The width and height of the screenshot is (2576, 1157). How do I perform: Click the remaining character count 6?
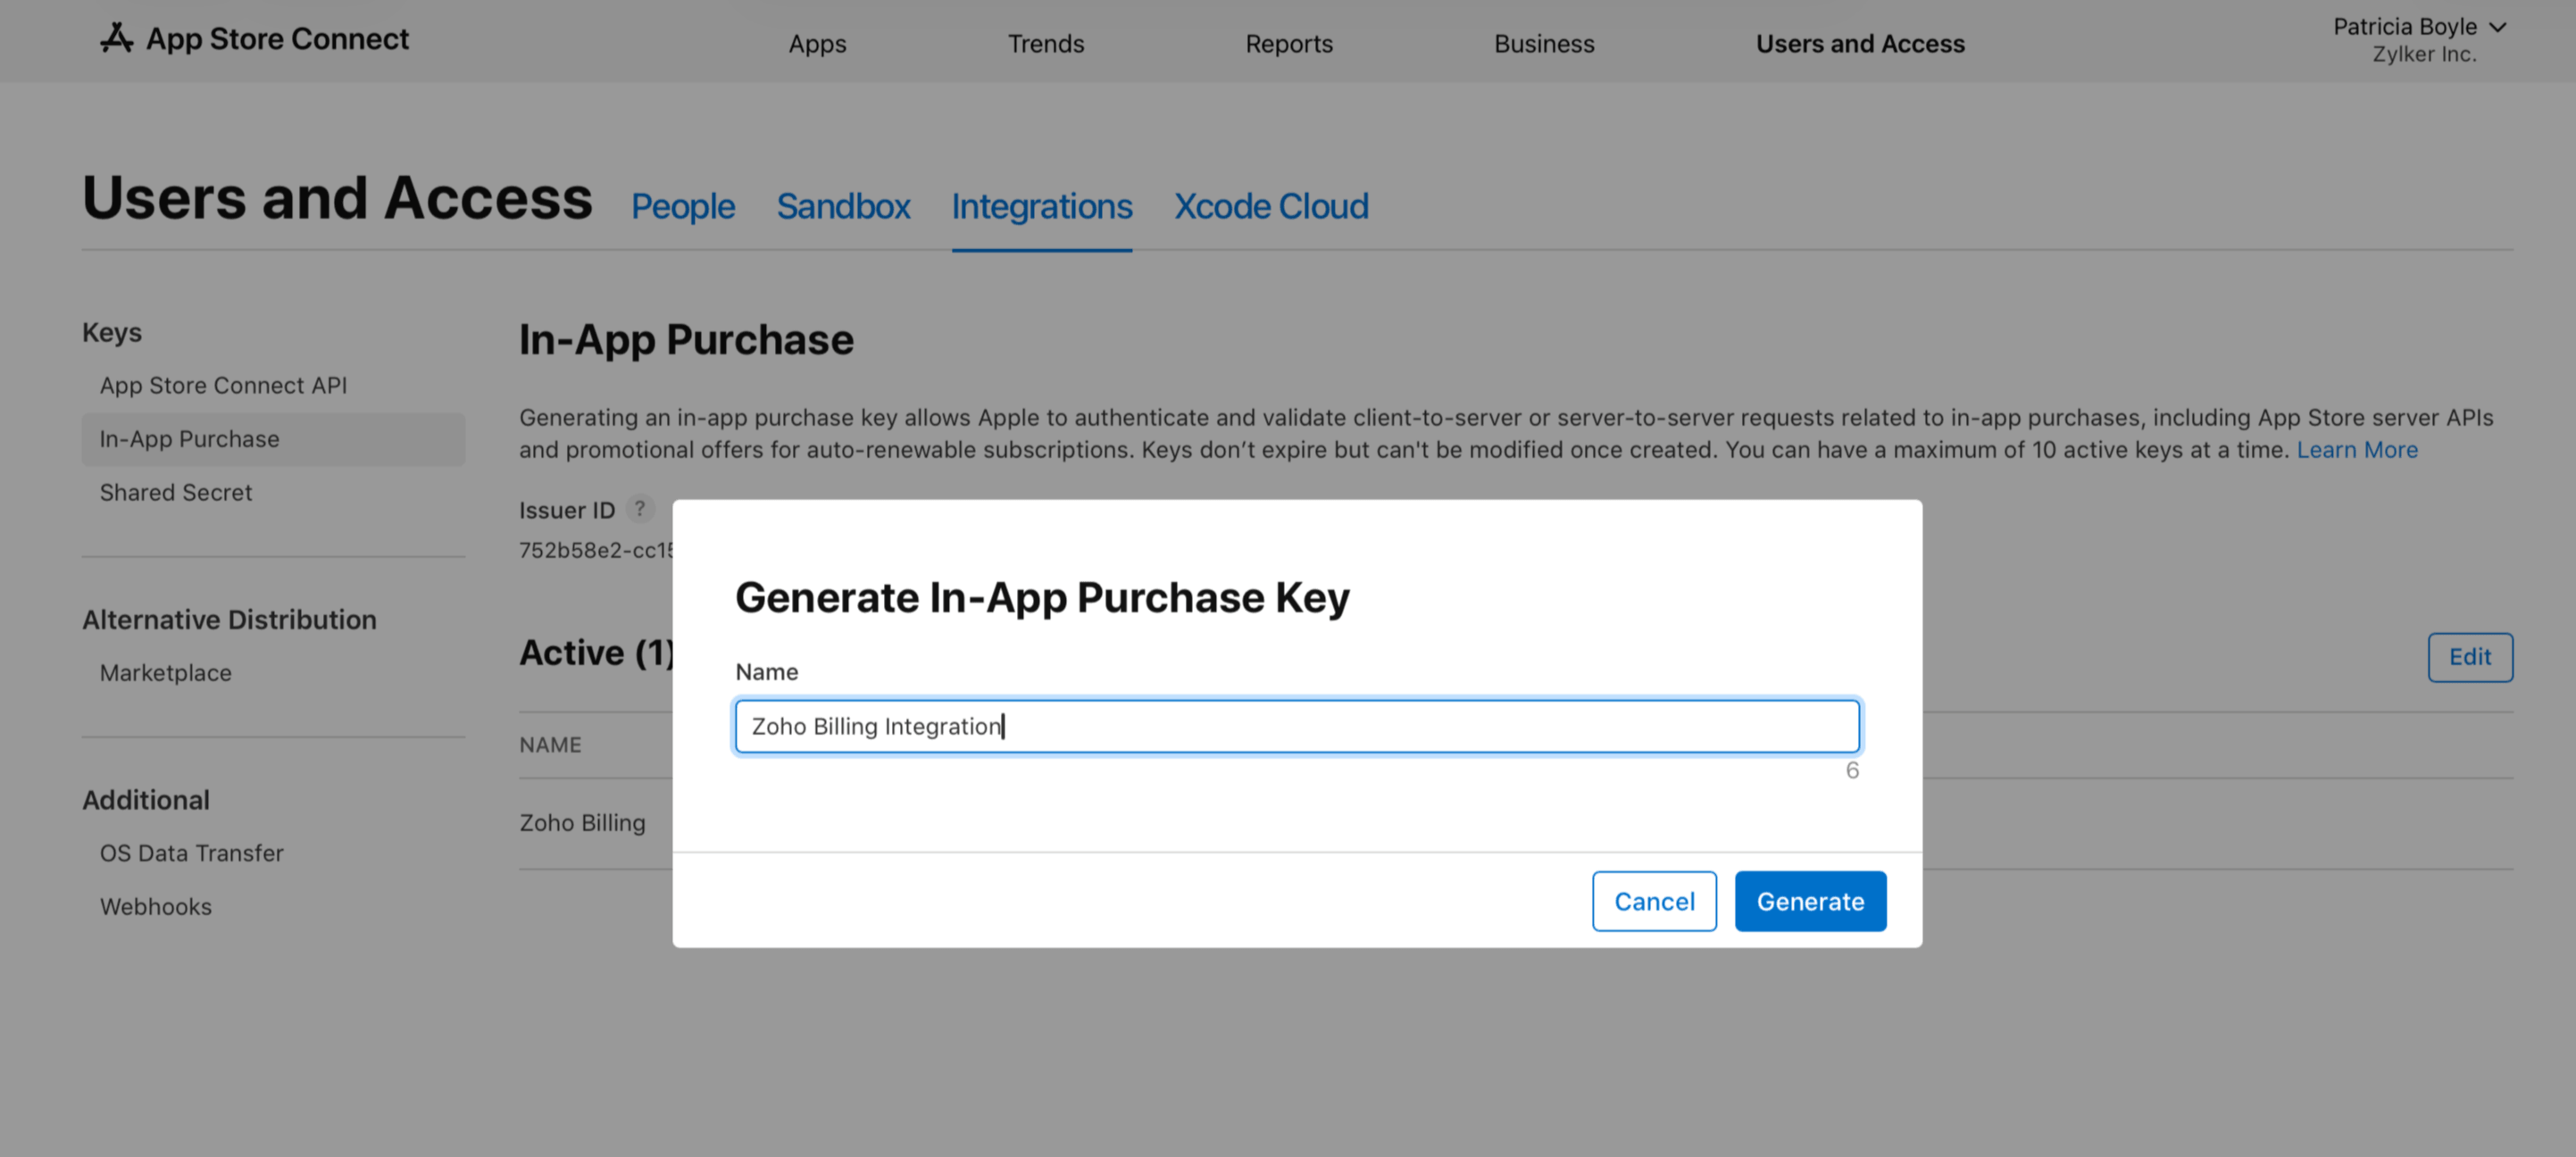click(1851, 771)
